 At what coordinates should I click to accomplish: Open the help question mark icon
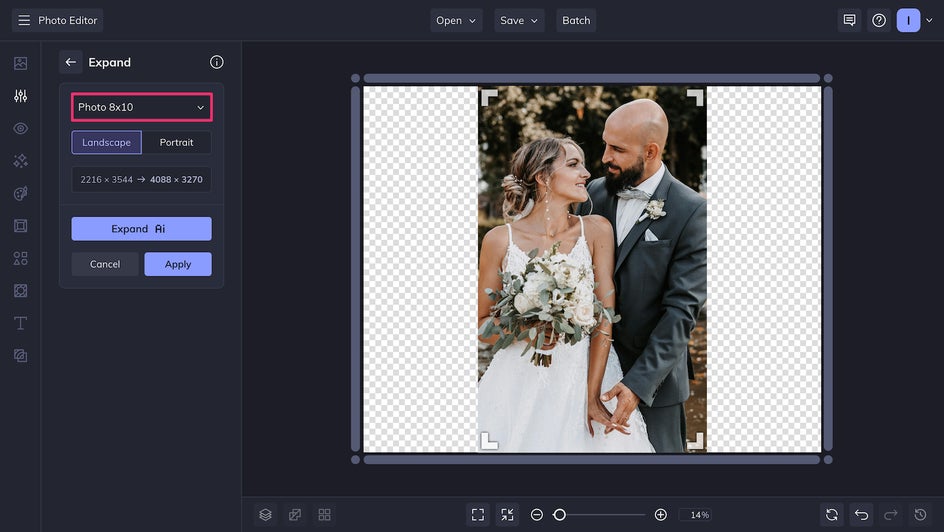pos(879,20)
